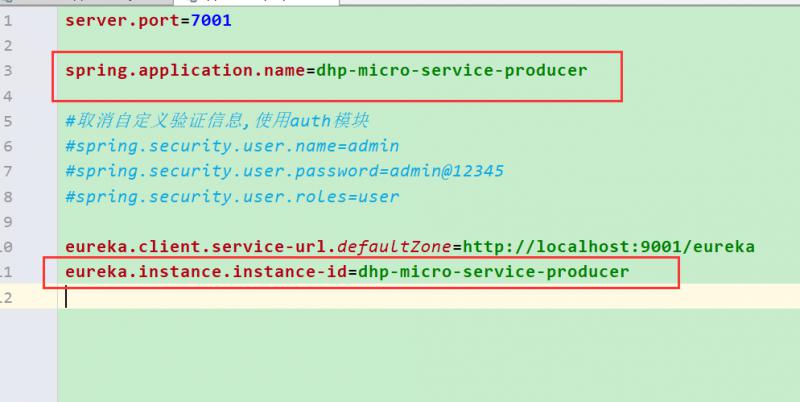Click the empty highlighted last line

(429, 297)
